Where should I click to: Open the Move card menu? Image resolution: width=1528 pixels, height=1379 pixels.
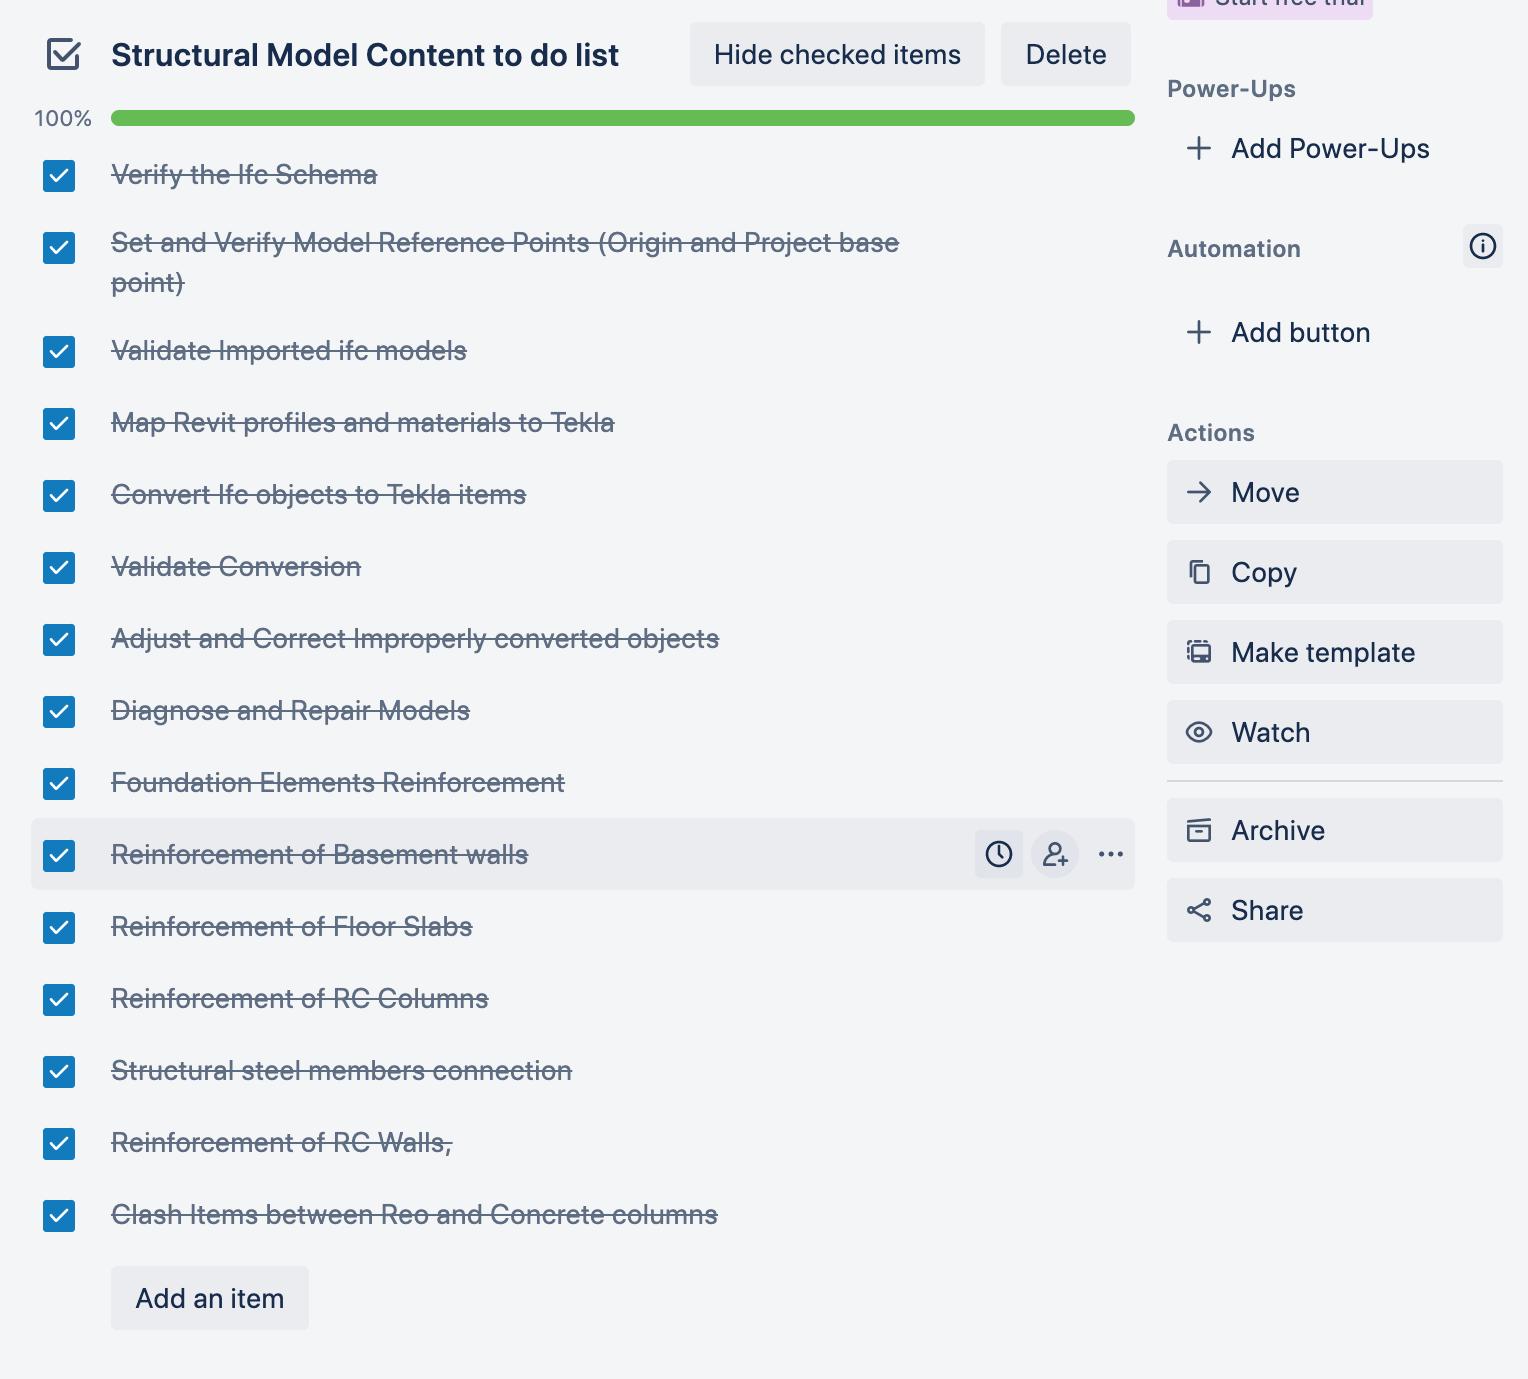click(x=1334, y=492)
